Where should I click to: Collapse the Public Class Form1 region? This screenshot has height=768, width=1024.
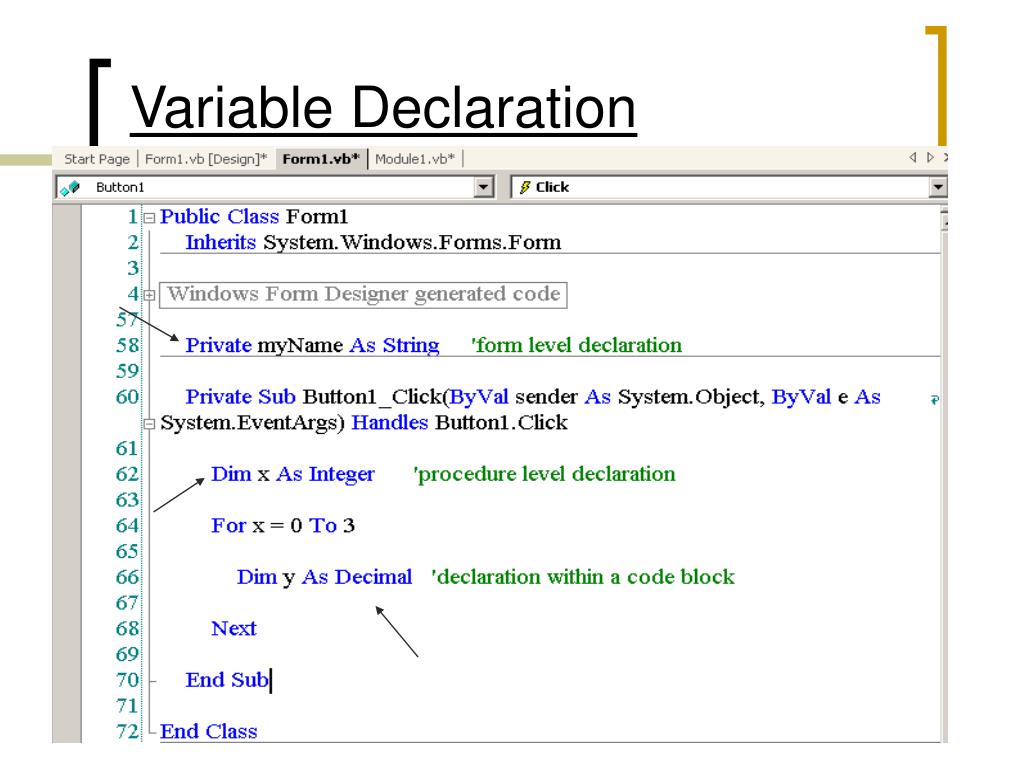pos(149,217)
